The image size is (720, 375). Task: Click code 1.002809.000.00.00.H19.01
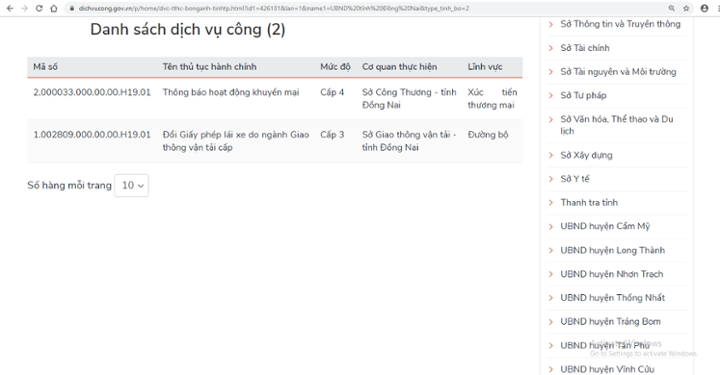[x=92, y=134]
